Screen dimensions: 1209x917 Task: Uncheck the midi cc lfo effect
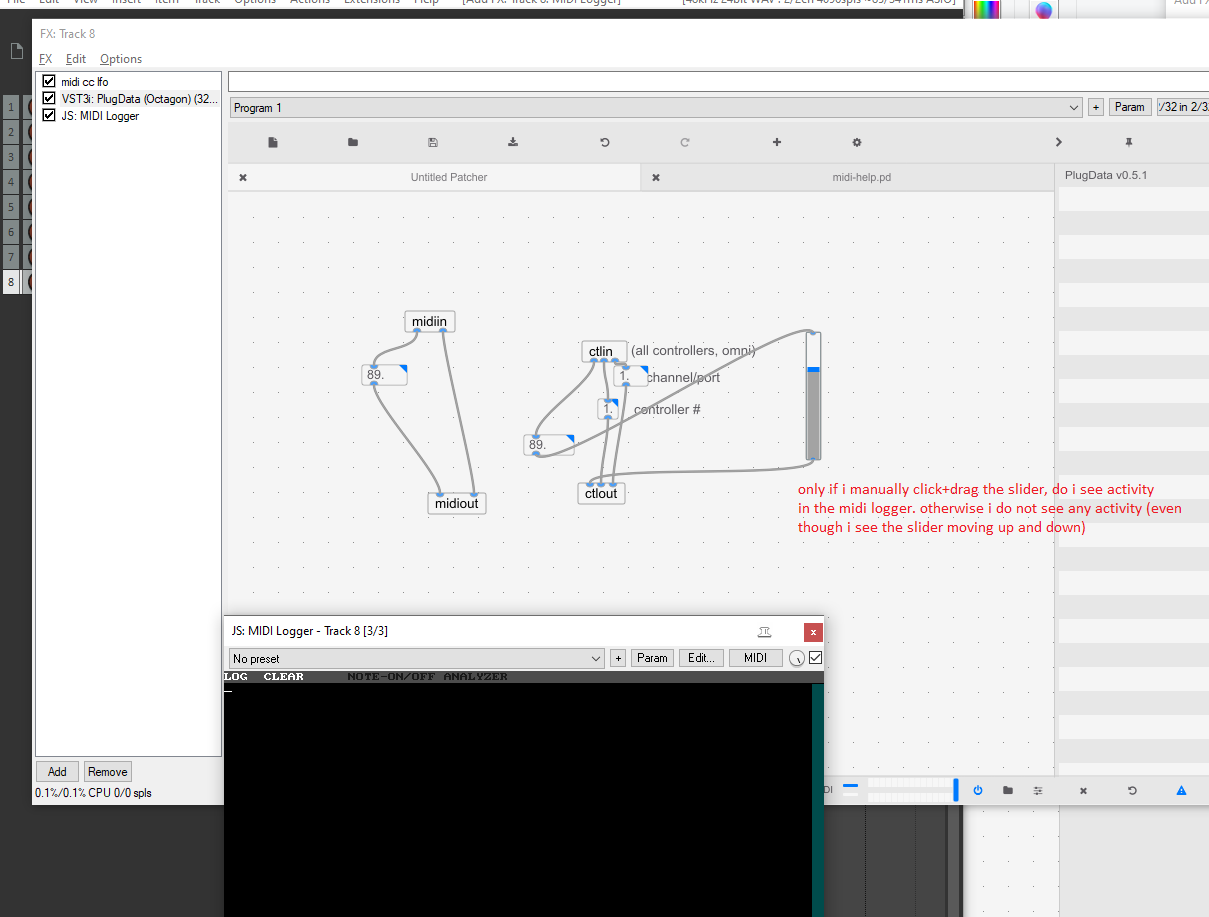tap(48, 81)
